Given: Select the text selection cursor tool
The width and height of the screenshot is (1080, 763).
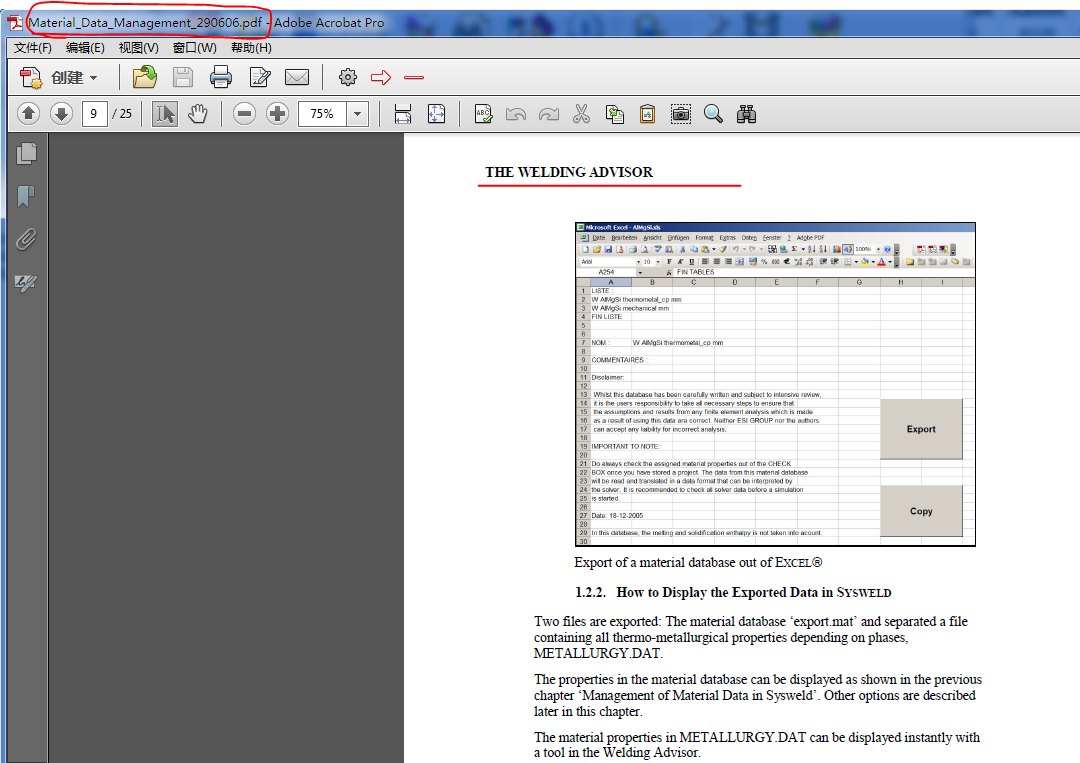Looking at the screenshot, I should click(x=165, y=114).
